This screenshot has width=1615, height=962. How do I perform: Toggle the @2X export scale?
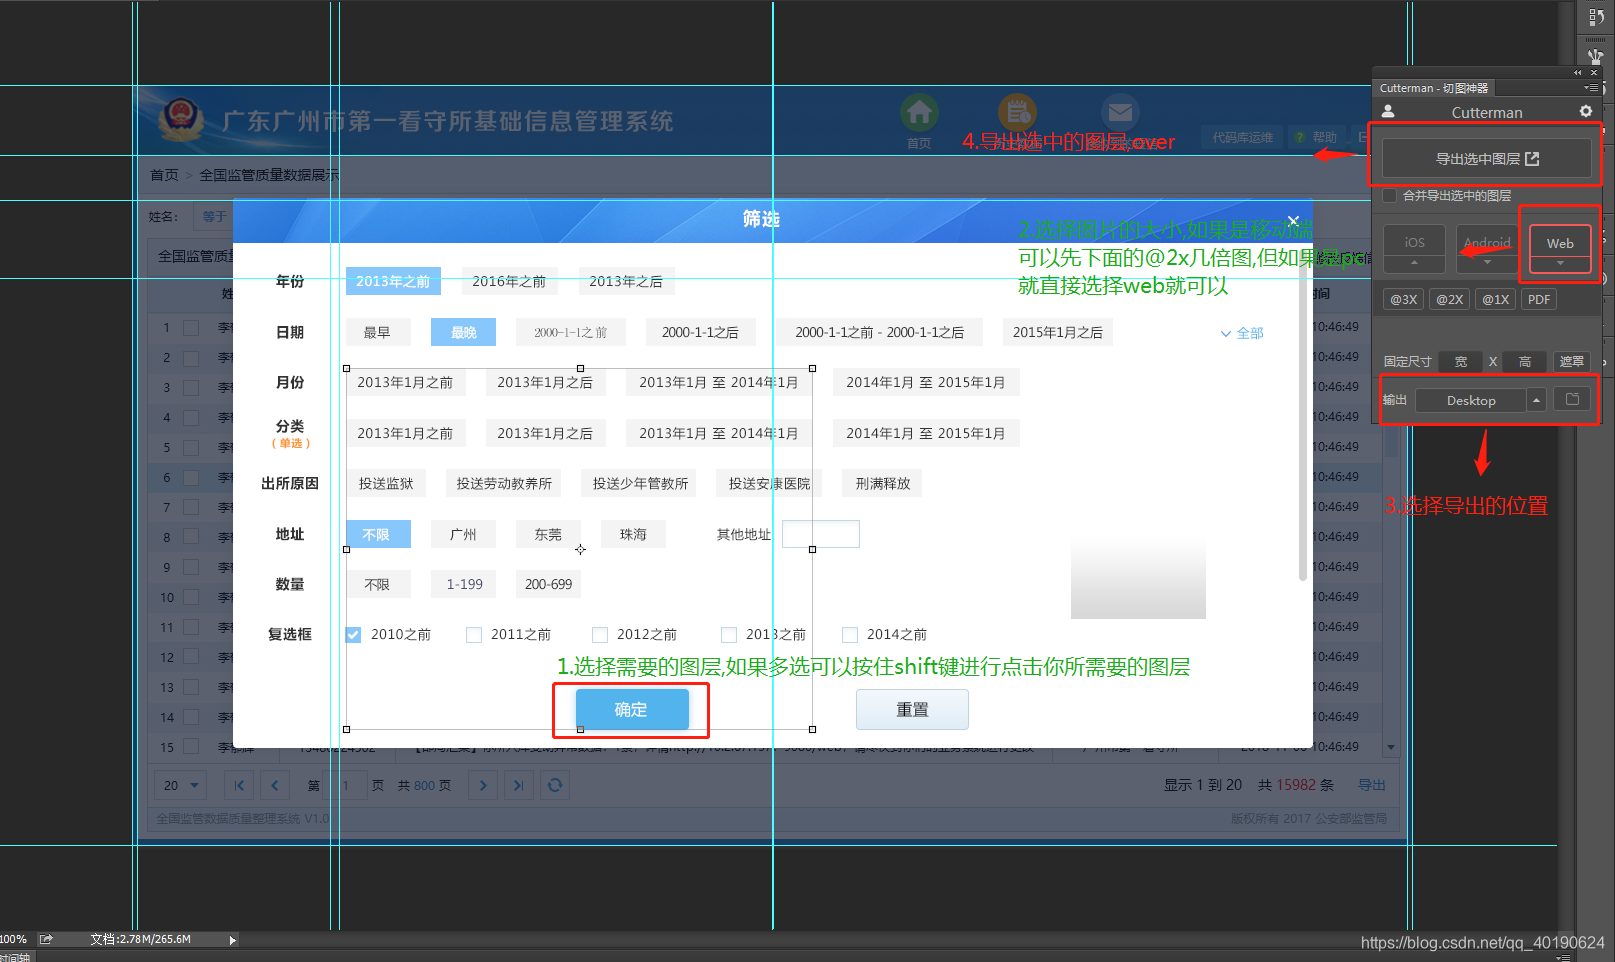click(1450, 299)
